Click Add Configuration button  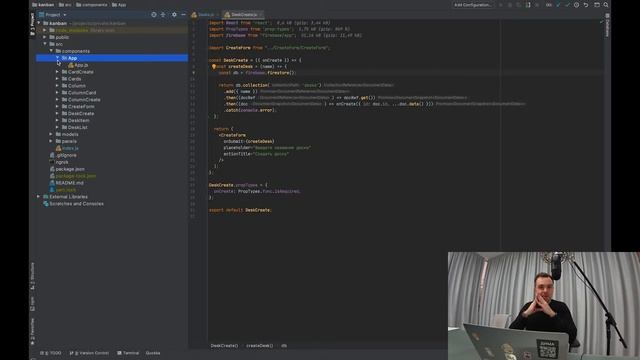click(x=473, y=5)
